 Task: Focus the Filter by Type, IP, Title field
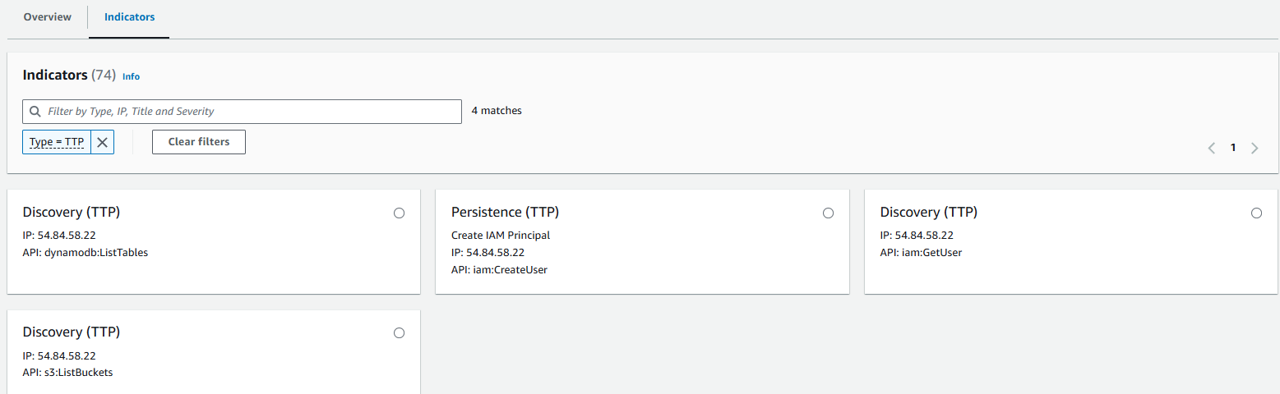pos(242,111)
